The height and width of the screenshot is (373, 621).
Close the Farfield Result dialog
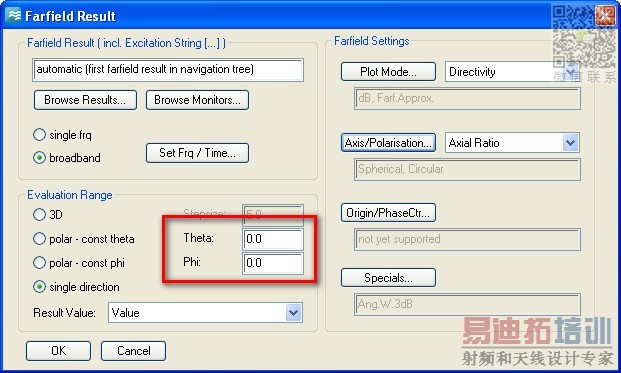click(606, 15)
